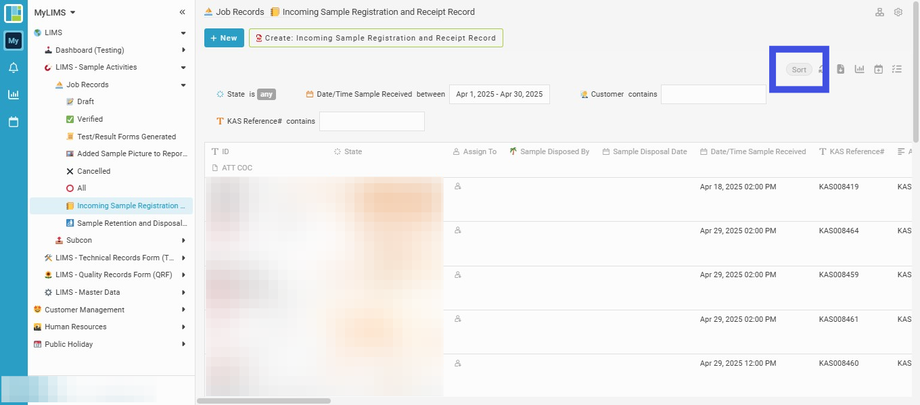Viewport: 920px width, 405px height.
Task: Click the 'any' State filter badge
Action: coord(266,94)
